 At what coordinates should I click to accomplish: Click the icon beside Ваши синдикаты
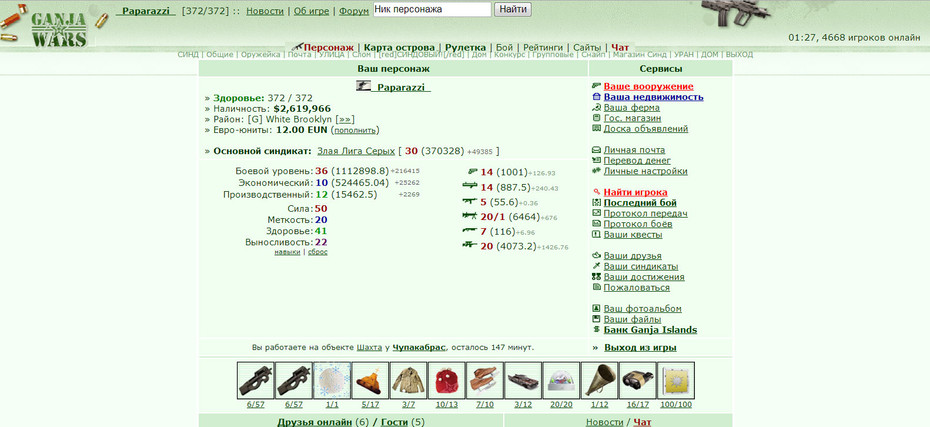click(x=597, y=266)
